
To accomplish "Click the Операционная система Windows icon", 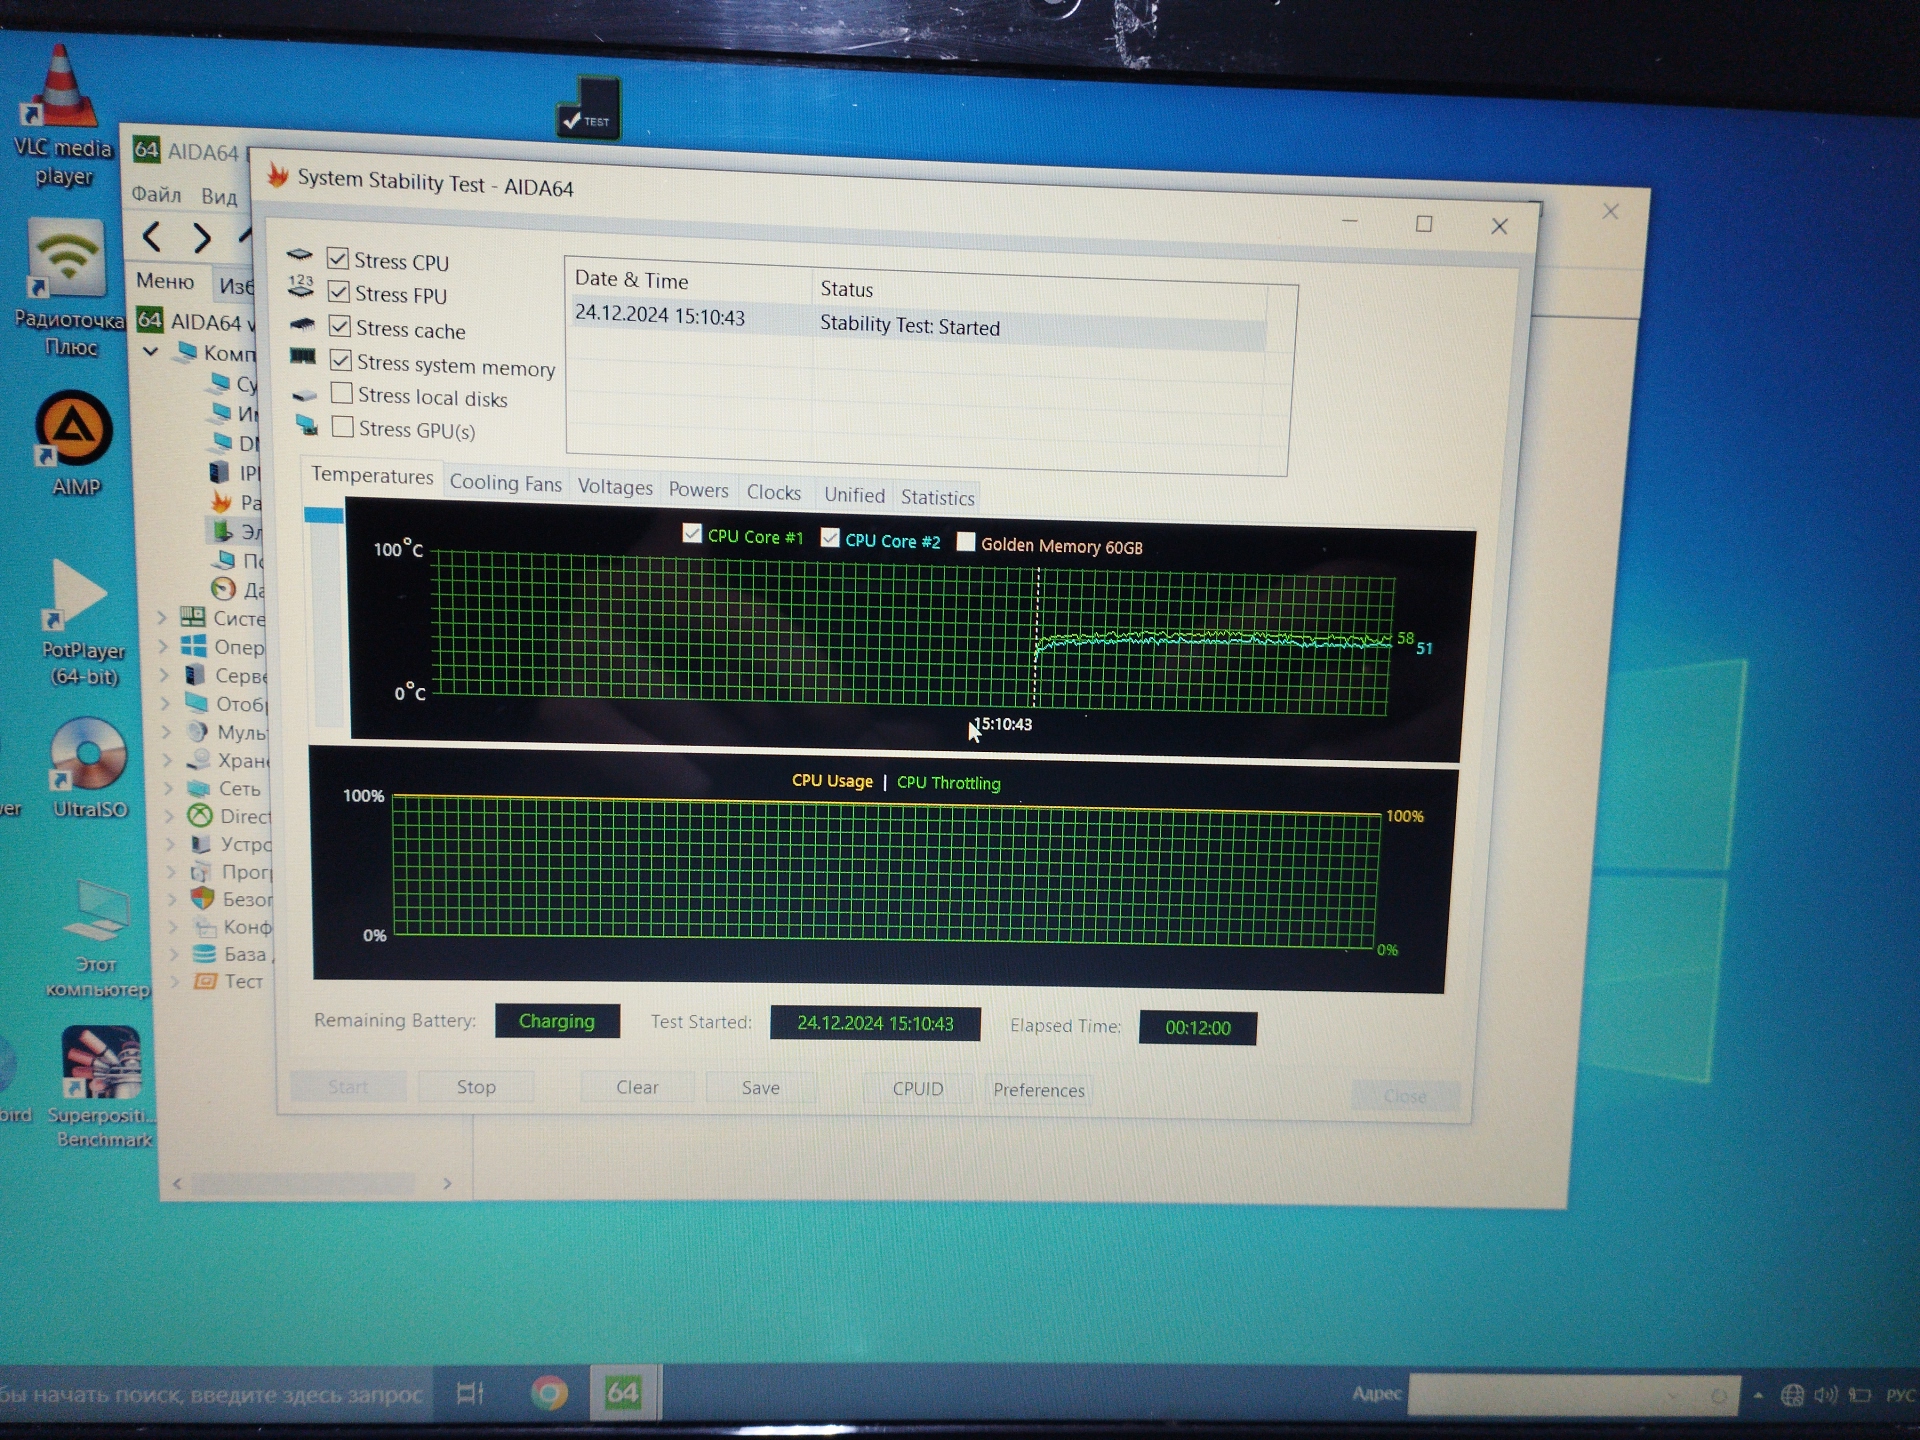I will coord(194,645).
